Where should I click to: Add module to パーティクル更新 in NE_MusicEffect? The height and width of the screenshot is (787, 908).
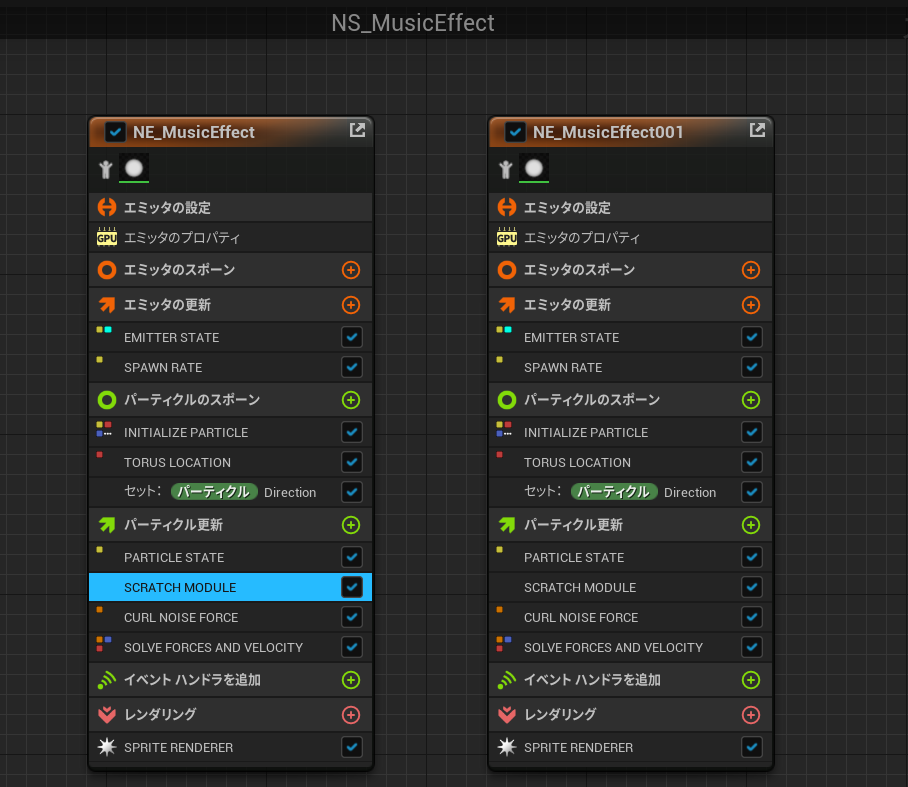(x=351, y=525)
